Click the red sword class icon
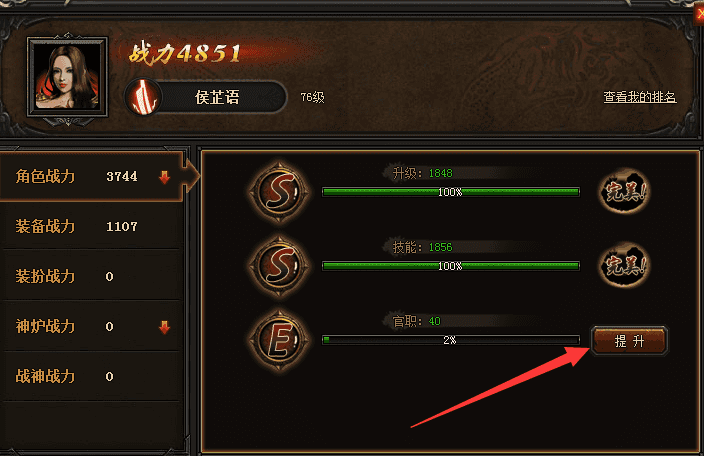704x456 pixels. pyautogui.click(x=143, y=97)
